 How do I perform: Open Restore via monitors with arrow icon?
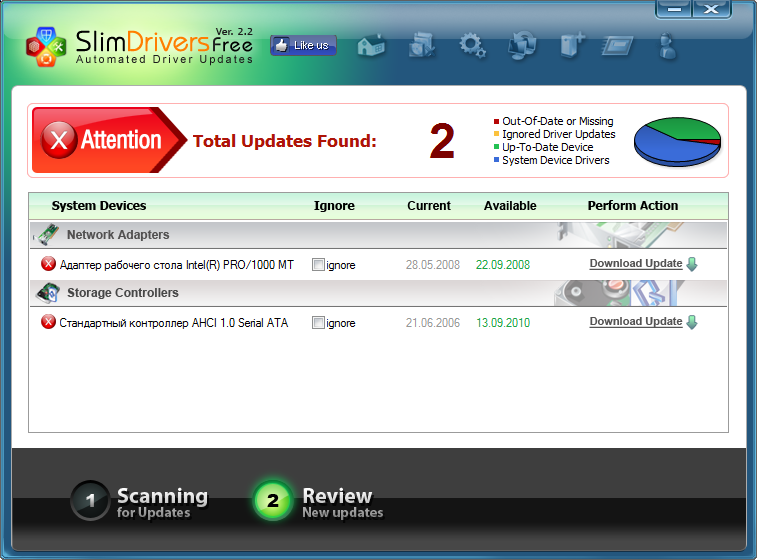click(x=522, y=46)
